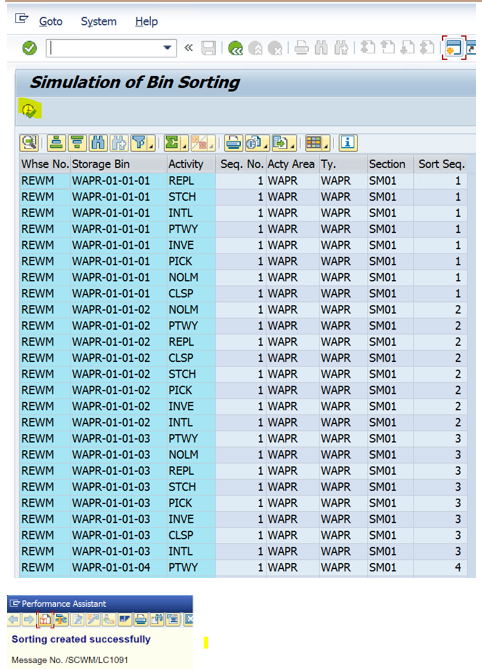Viewport: 482px width, 669px height.
Task: Sort the table in descending order
Action: [78, 143]
